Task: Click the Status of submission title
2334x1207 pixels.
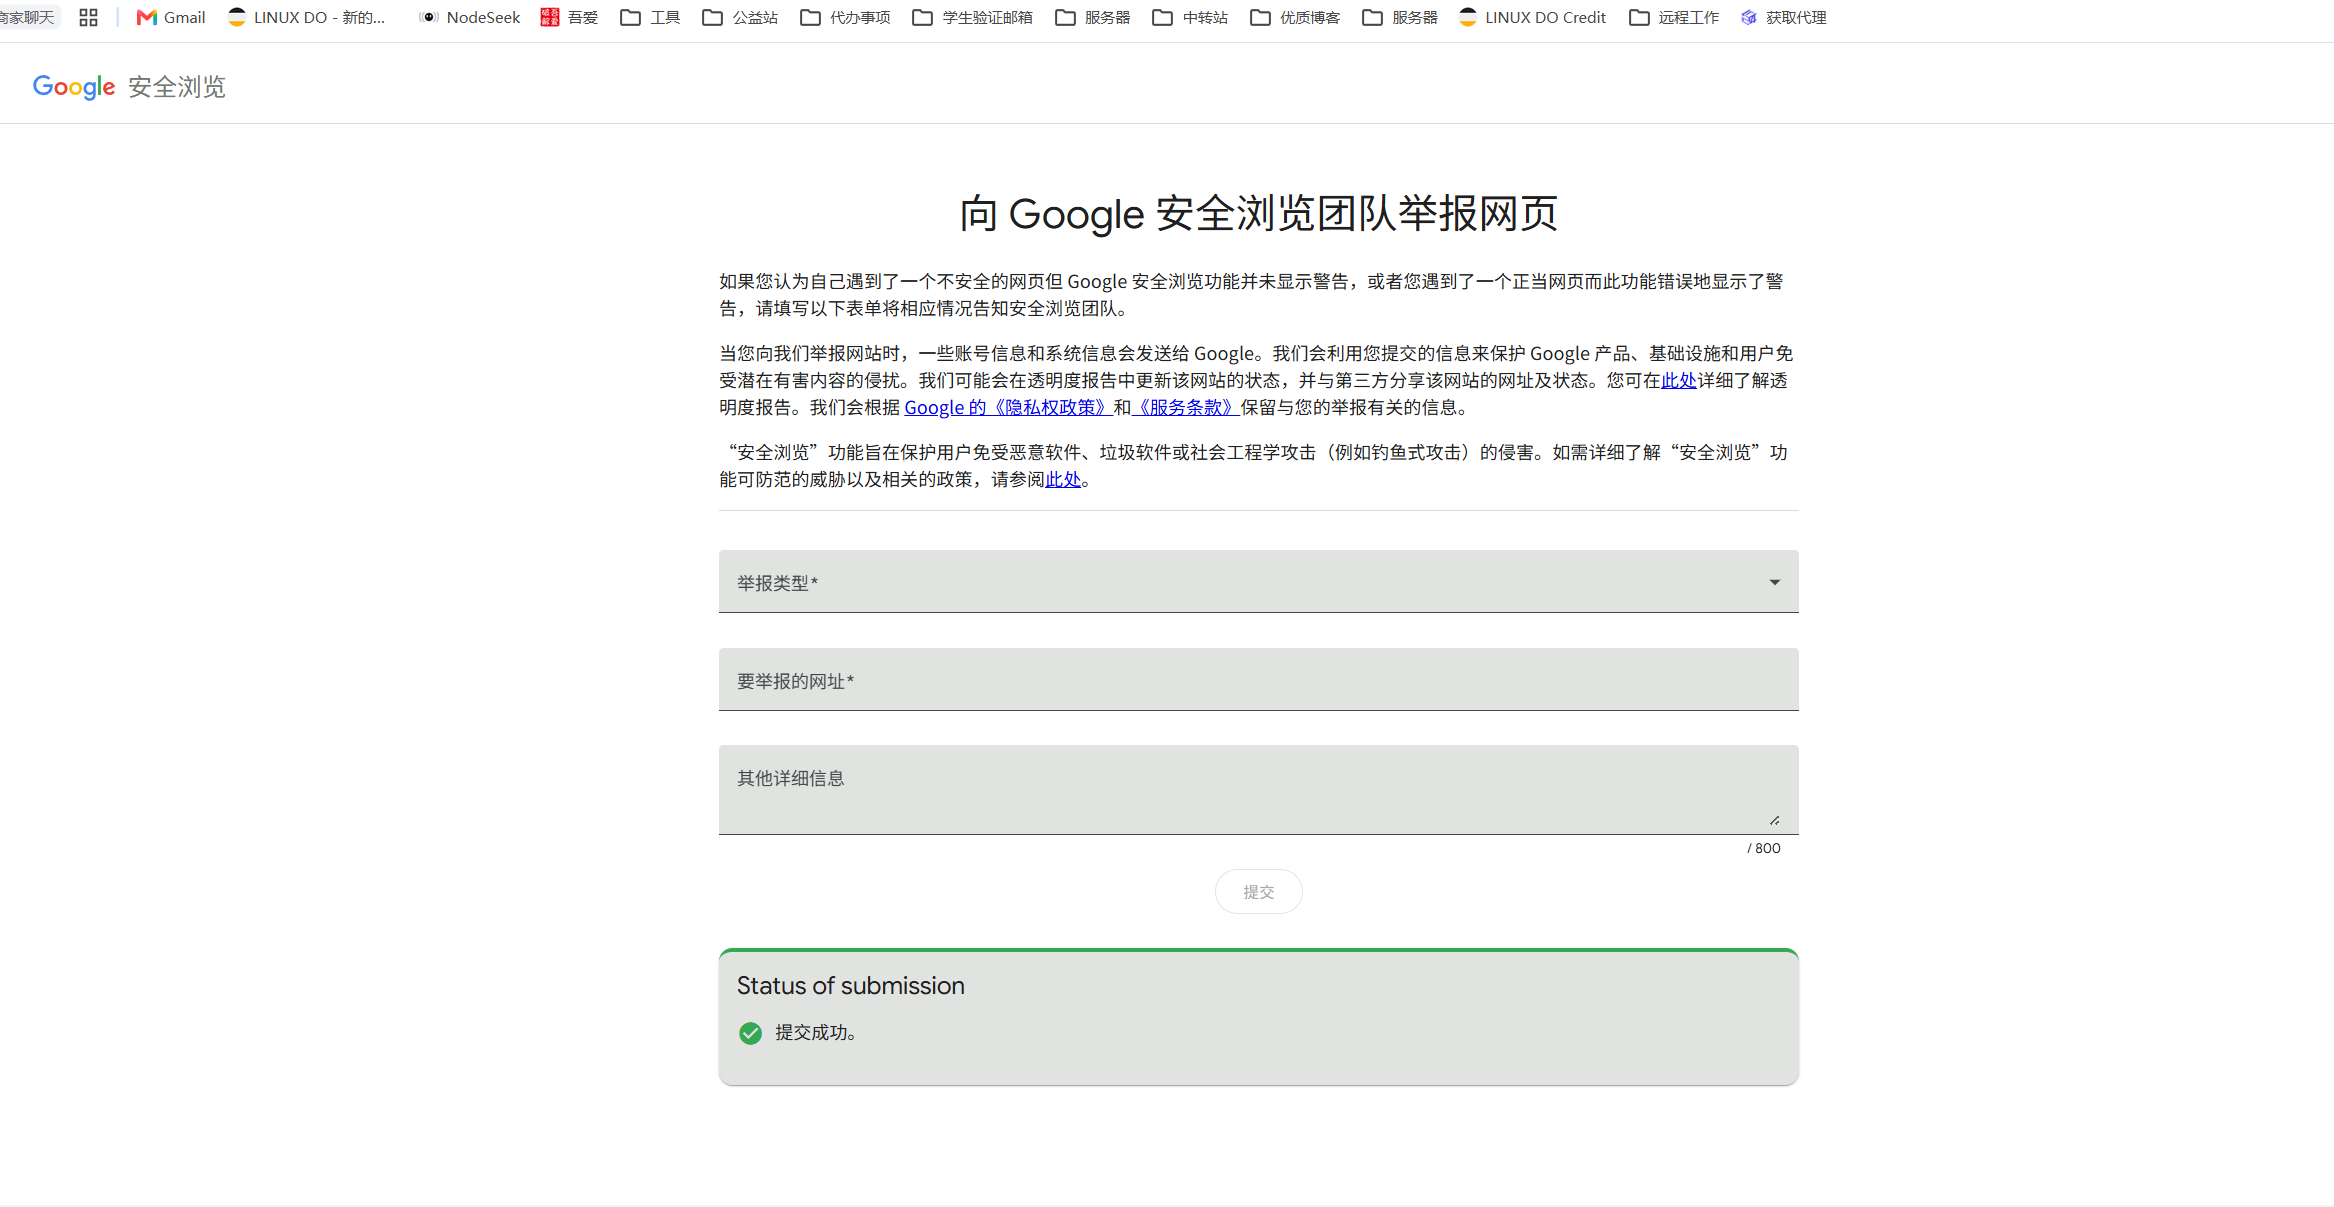Action: 851,986
